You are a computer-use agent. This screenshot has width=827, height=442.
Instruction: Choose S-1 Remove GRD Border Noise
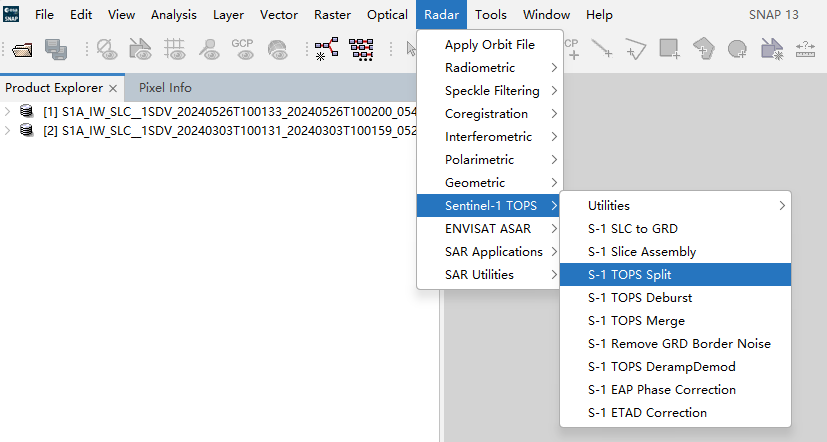click(676, 344)
